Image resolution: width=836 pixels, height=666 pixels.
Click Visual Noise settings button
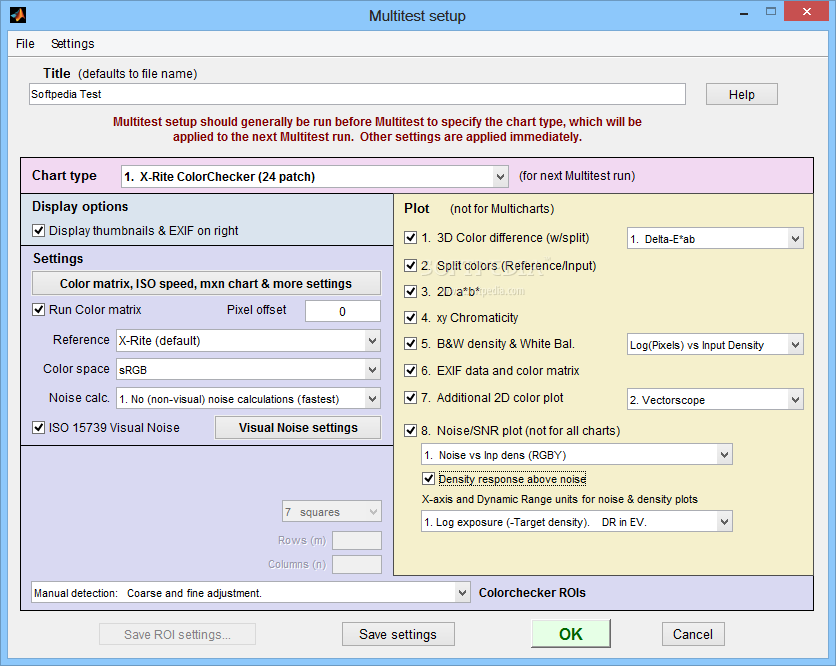pyautogui.click(x=298, y=428)
